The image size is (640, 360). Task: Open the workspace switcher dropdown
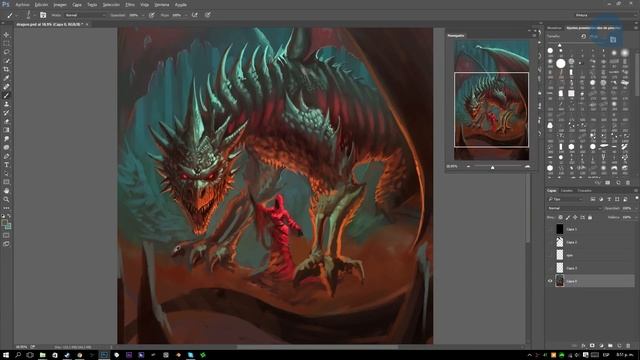pos(604,15)
